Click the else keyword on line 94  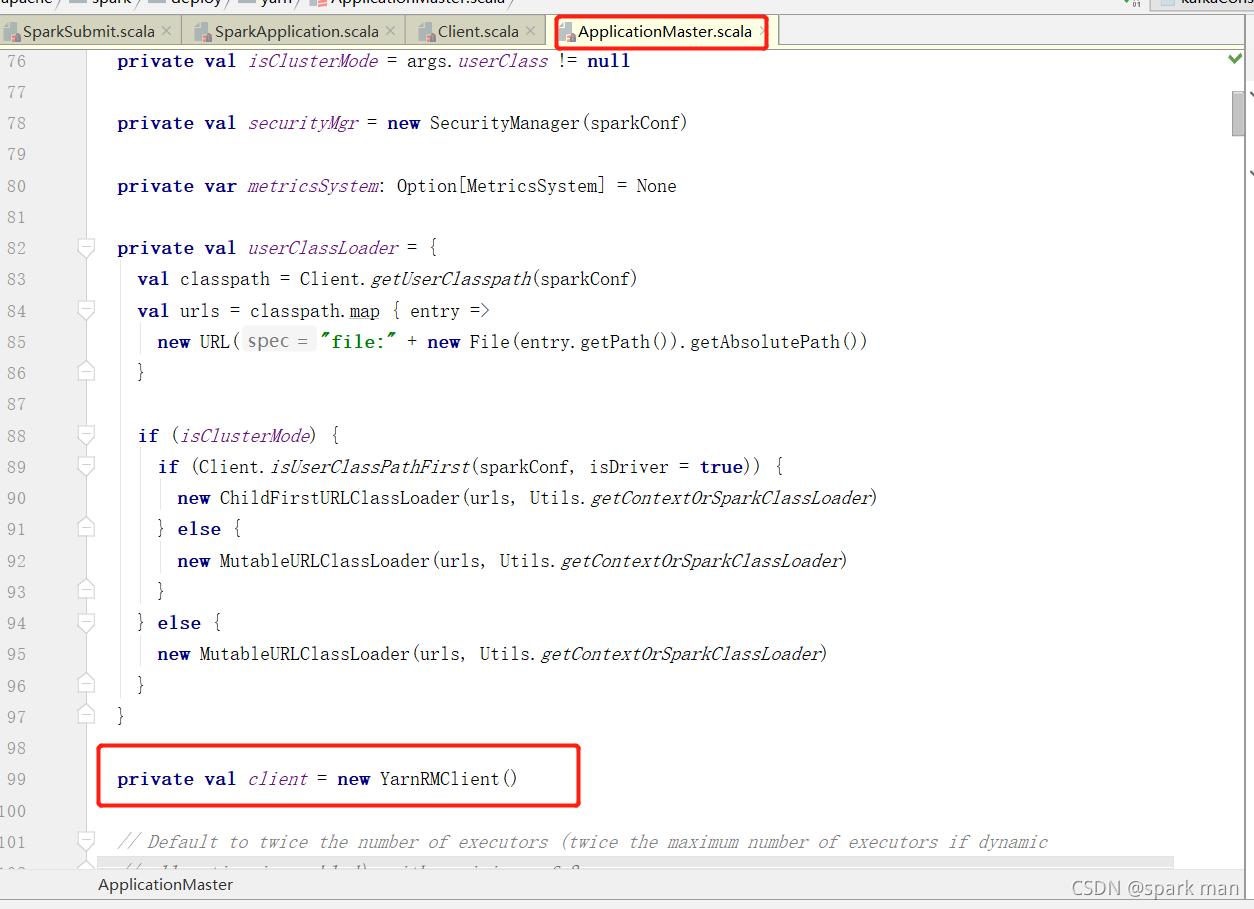coord(179,623)
